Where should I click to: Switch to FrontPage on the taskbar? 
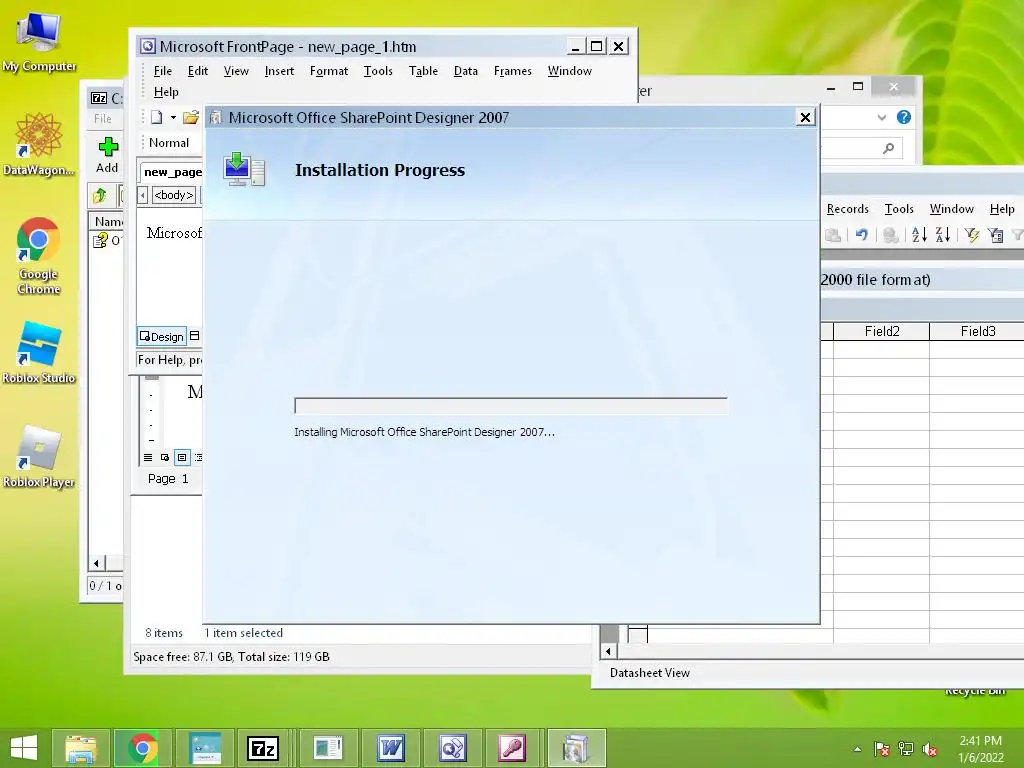[x=453, y=748]
